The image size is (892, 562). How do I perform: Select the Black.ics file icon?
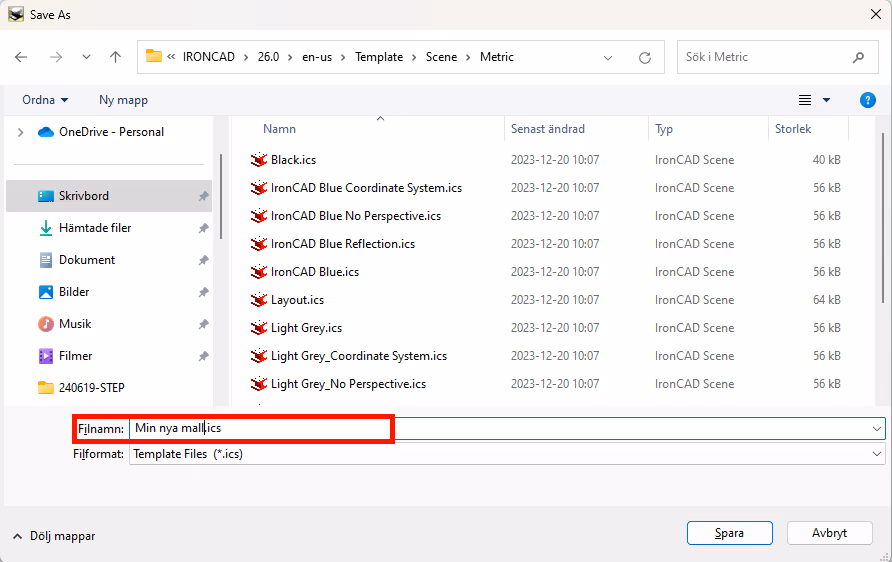point(259,160)
